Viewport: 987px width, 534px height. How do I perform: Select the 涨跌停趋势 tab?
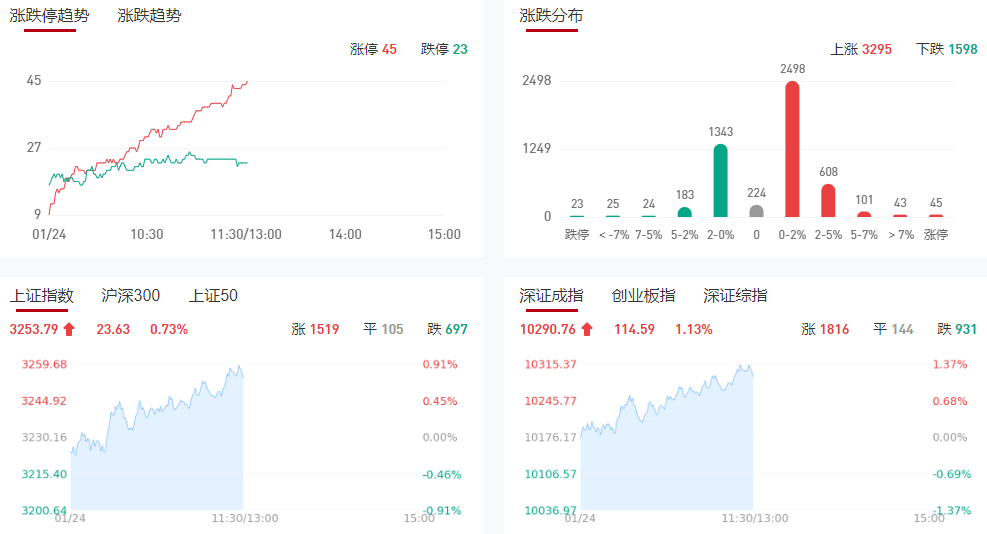[x=49, y=16]
